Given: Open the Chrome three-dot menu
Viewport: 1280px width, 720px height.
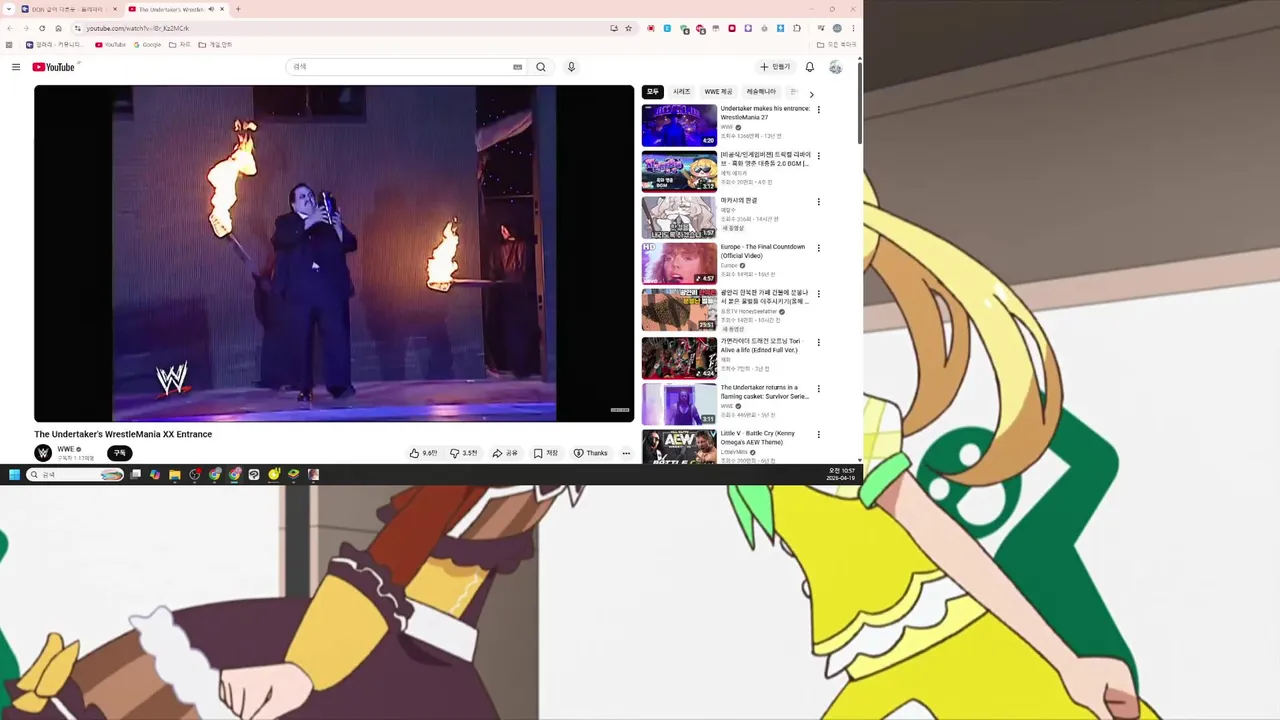Looking at the screenshot, I should pyautogui.click(x=853, y=28).
